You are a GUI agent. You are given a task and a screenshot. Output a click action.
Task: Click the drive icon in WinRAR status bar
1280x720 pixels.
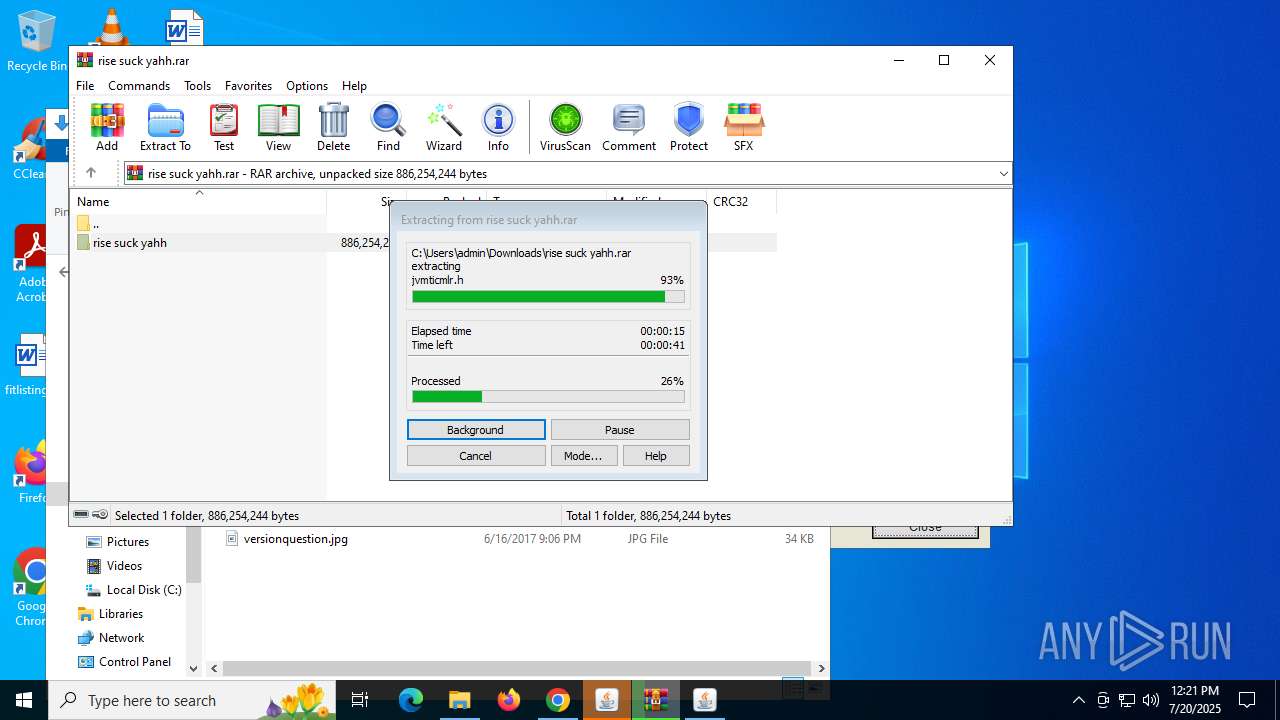pos(81,515)
